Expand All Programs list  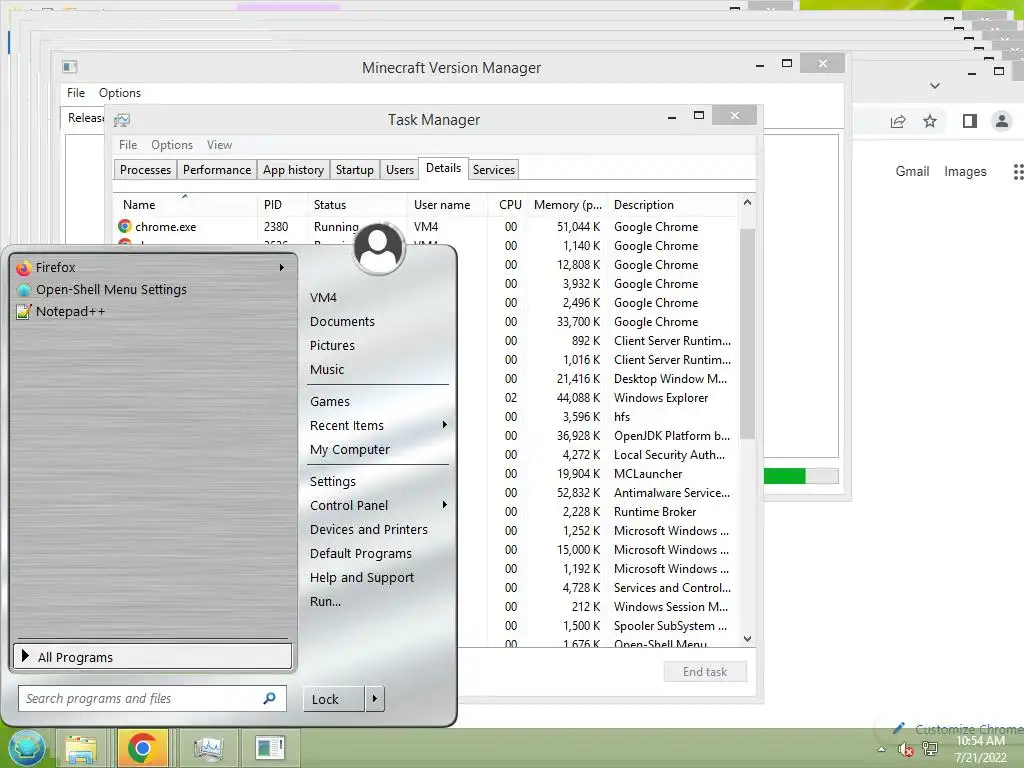click(x=152, y=657)
